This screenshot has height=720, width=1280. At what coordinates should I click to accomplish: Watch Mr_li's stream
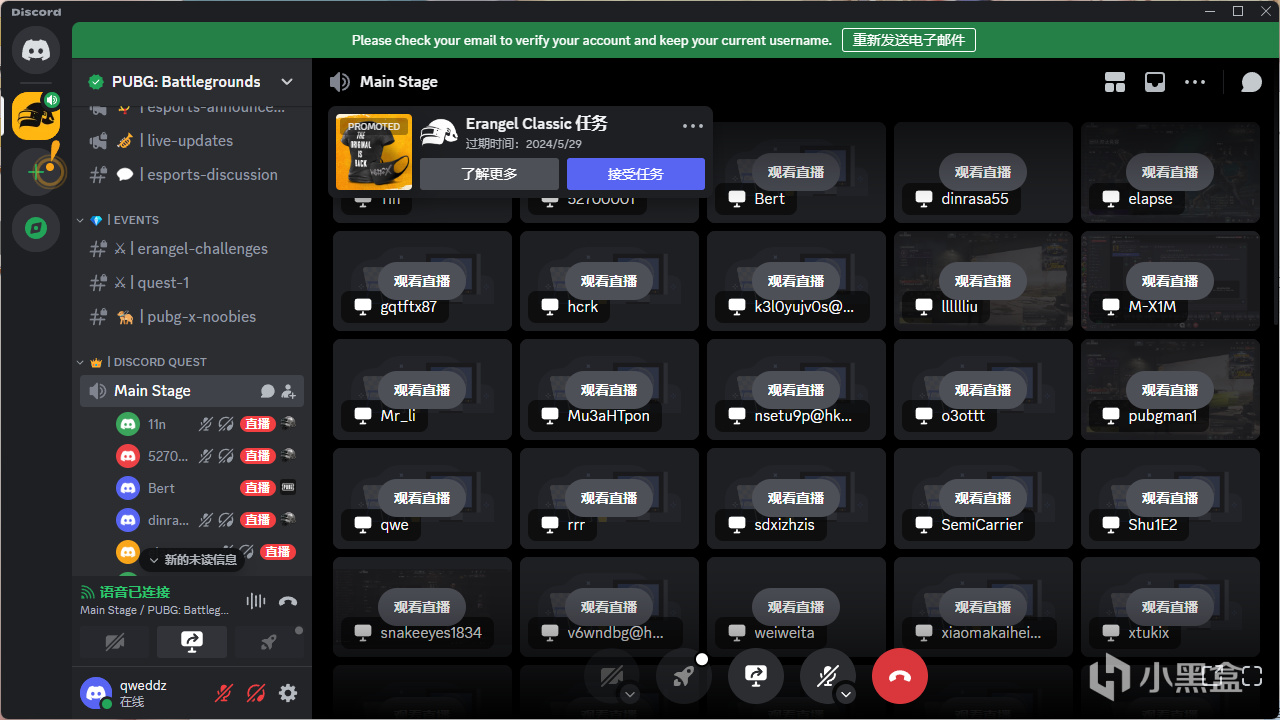tap(422, 390)
